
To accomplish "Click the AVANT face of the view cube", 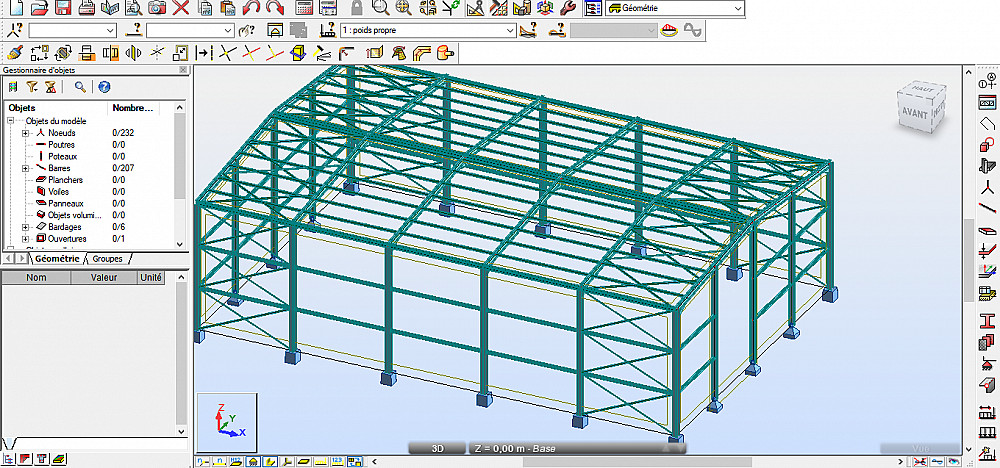I will [x=915, y=113].
